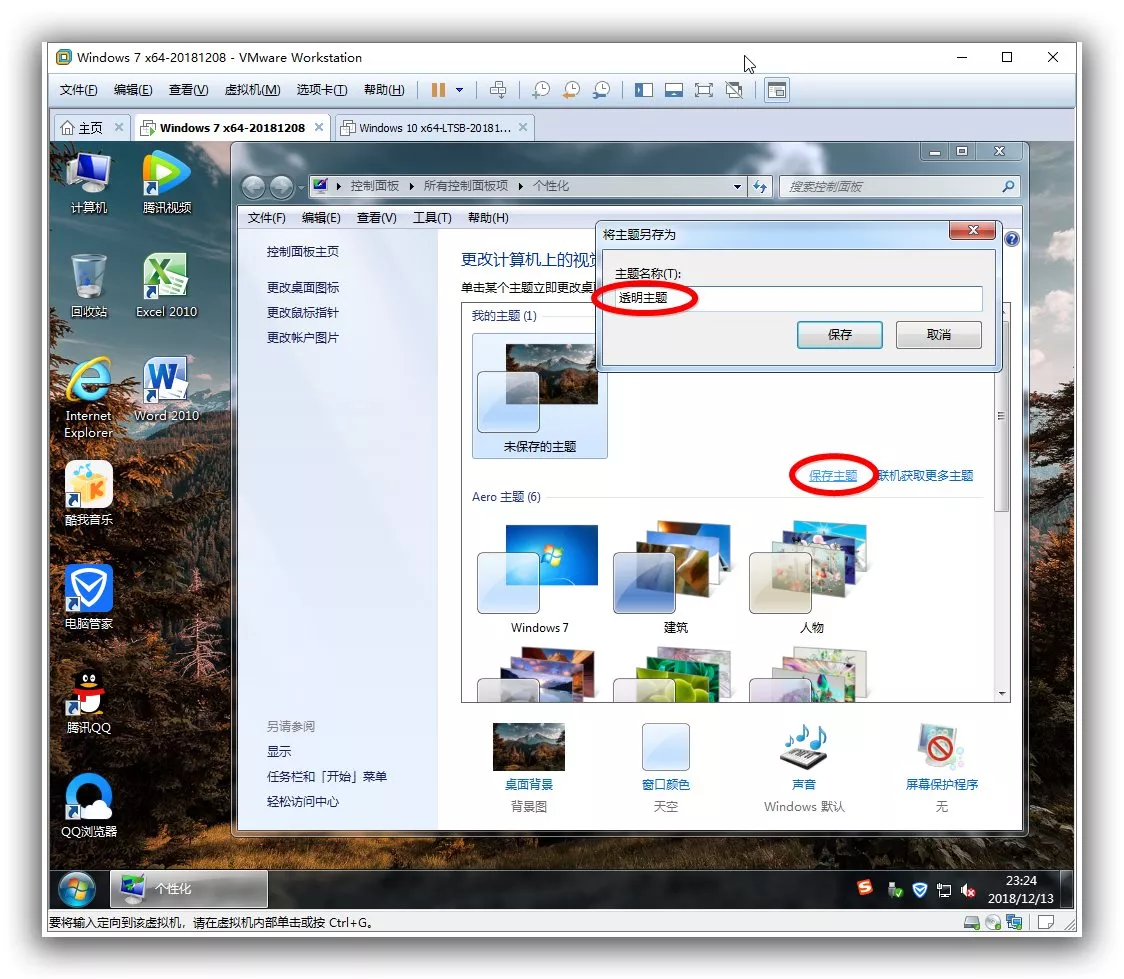Click the address bar refresh icon
Image resolution: width=1124 pixels, height=979 pixels.
759,186
